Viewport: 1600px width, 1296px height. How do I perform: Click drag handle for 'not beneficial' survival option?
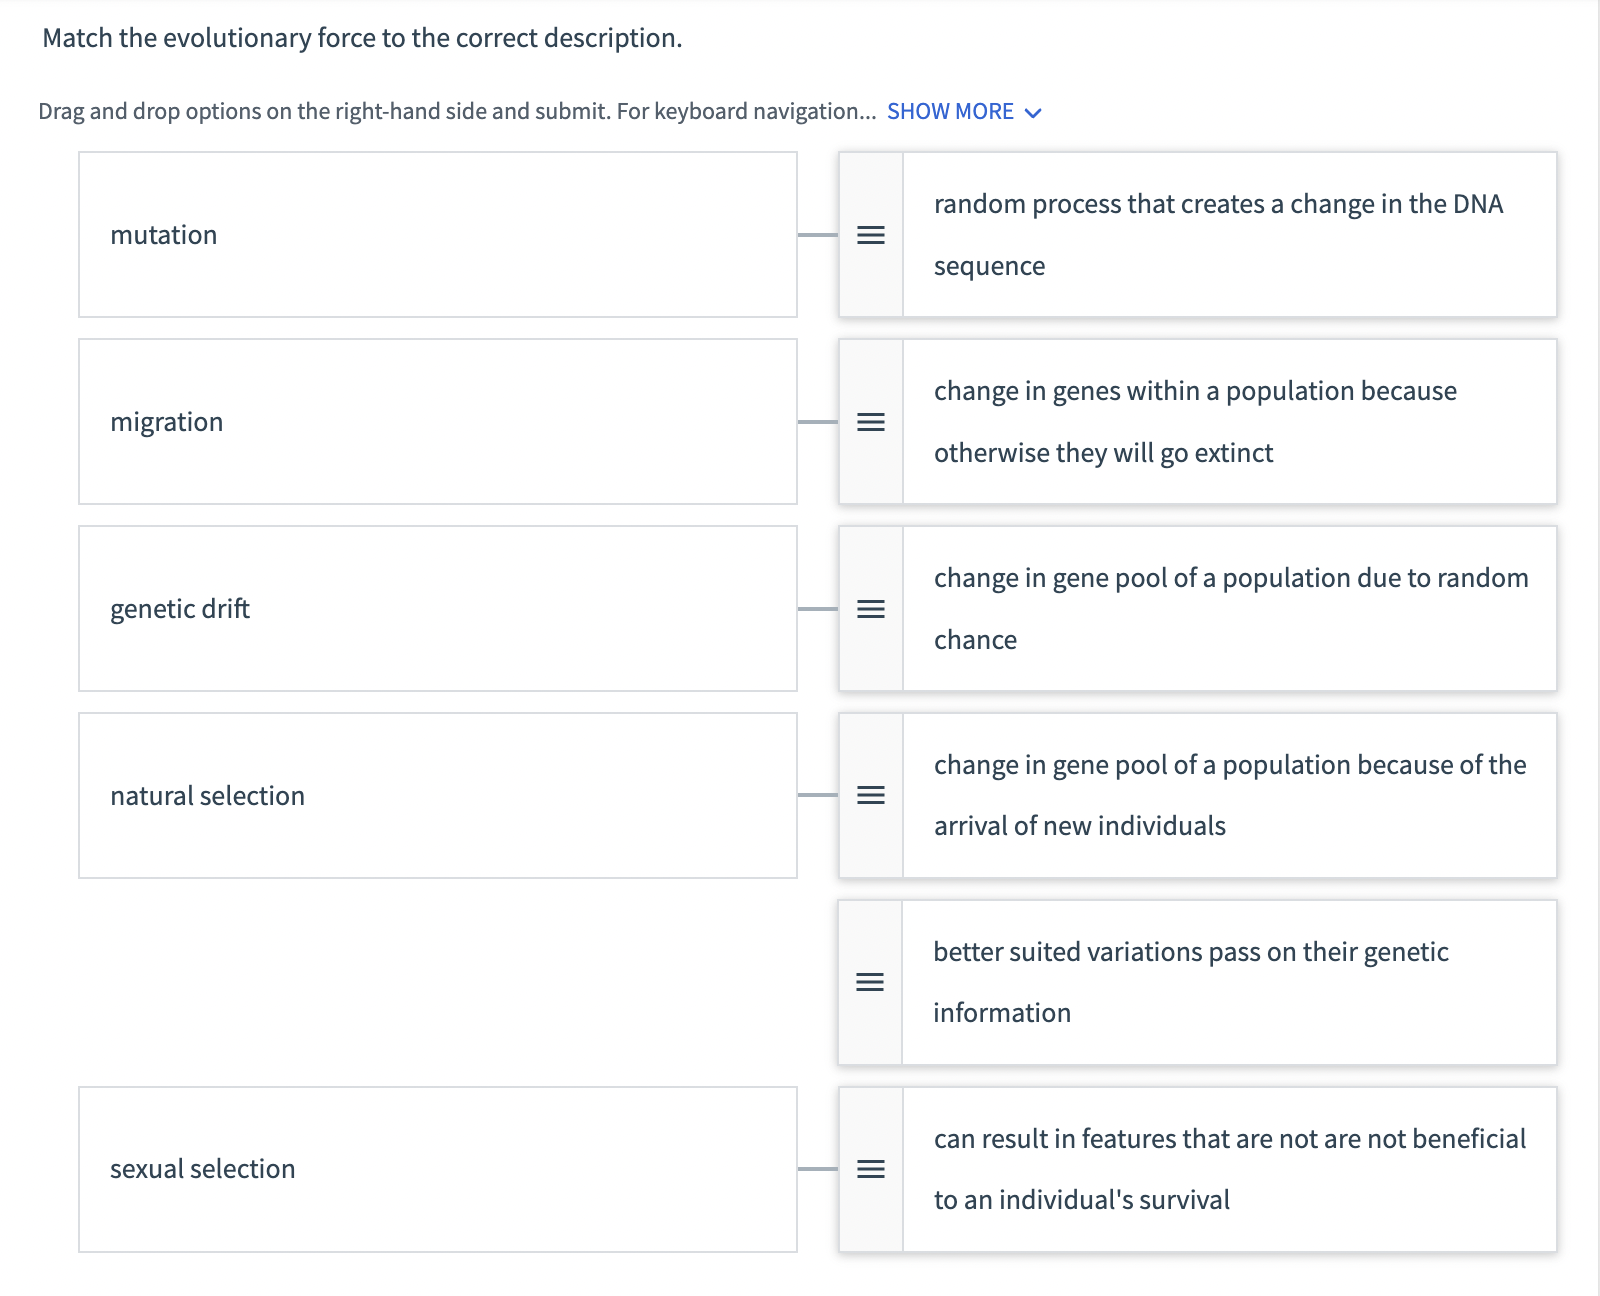pyautogui.click(x=871, y=1169)
